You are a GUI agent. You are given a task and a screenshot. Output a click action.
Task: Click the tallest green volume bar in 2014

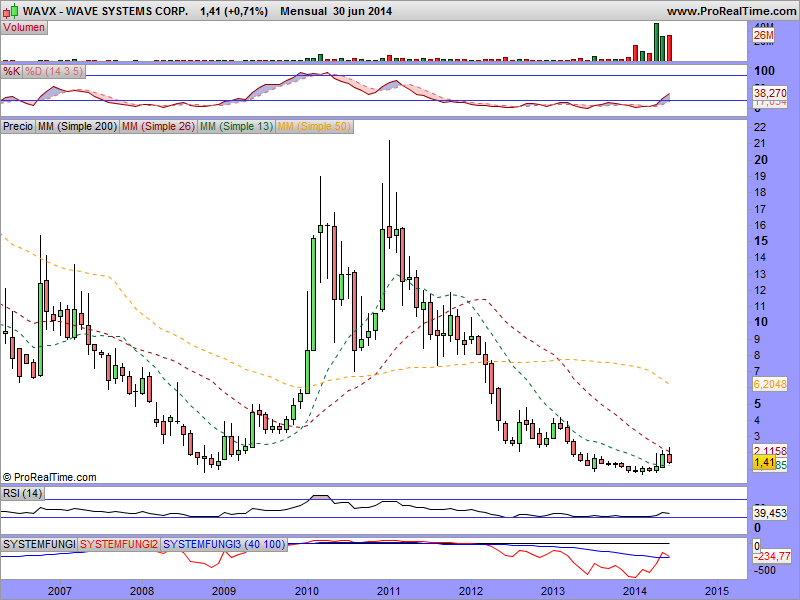tap(656, 42)
